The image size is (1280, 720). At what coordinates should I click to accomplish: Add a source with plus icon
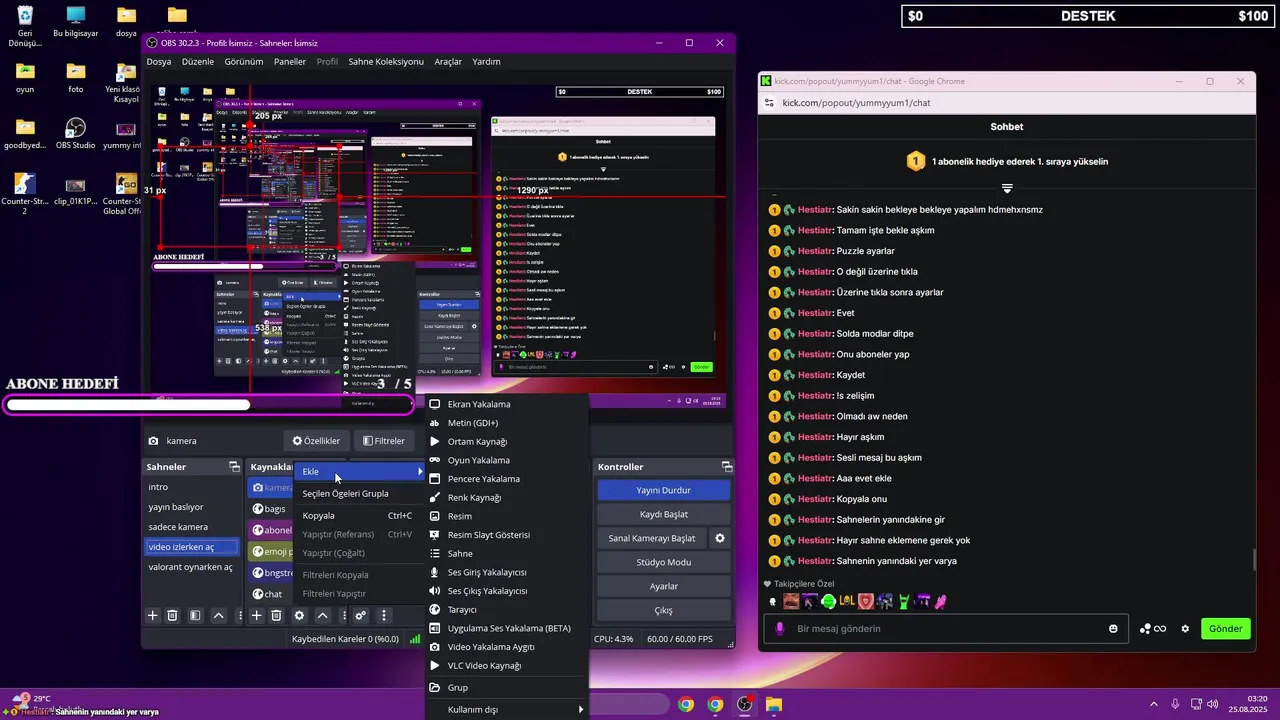point(257,616)
